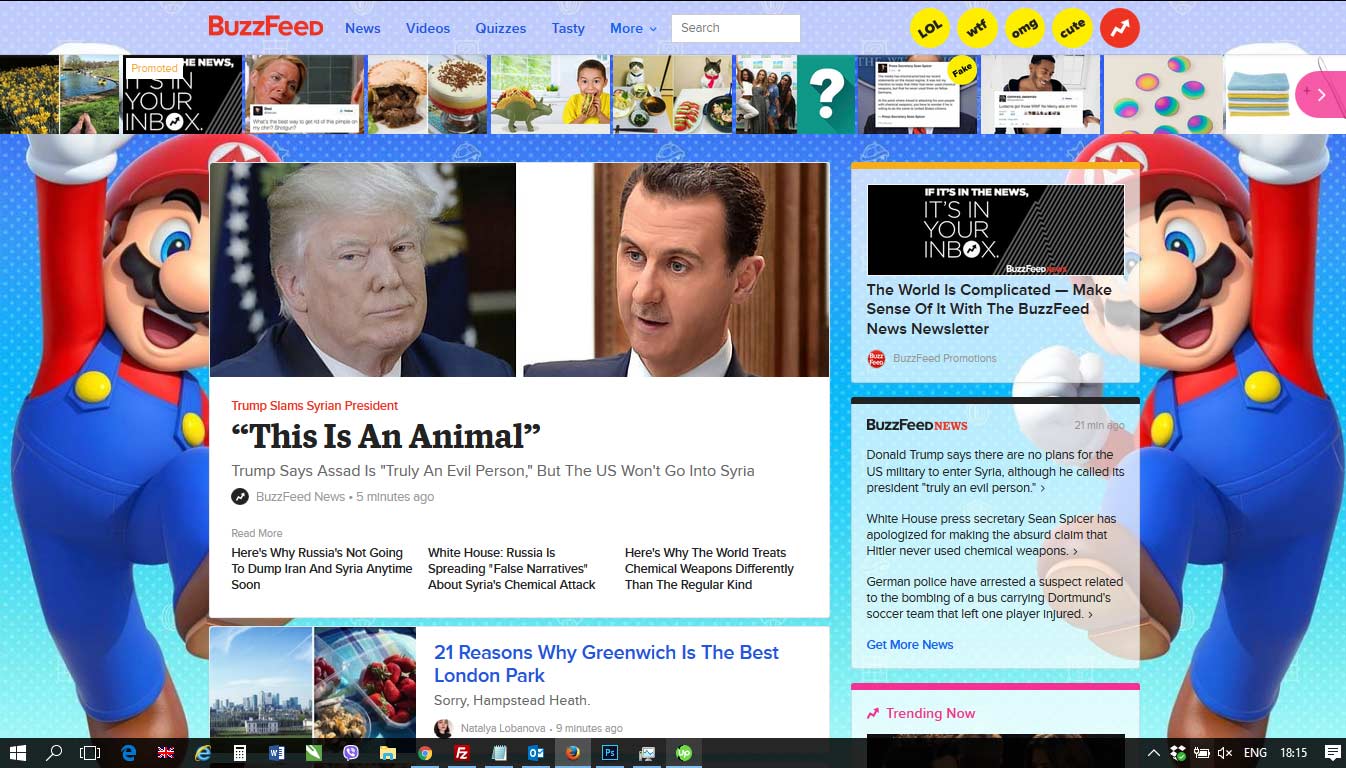This screenshot has width=1346, height=768.
Task: Open the BuzzFeed News Newsletter promo headline
Action: pos(989,309)
